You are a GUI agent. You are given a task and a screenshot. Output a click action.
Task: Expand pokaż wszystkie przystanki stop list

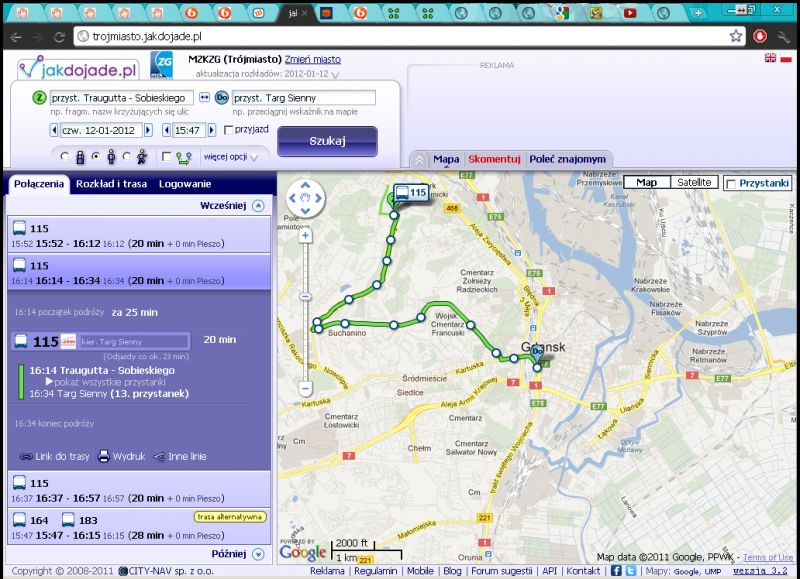point(106,382)
